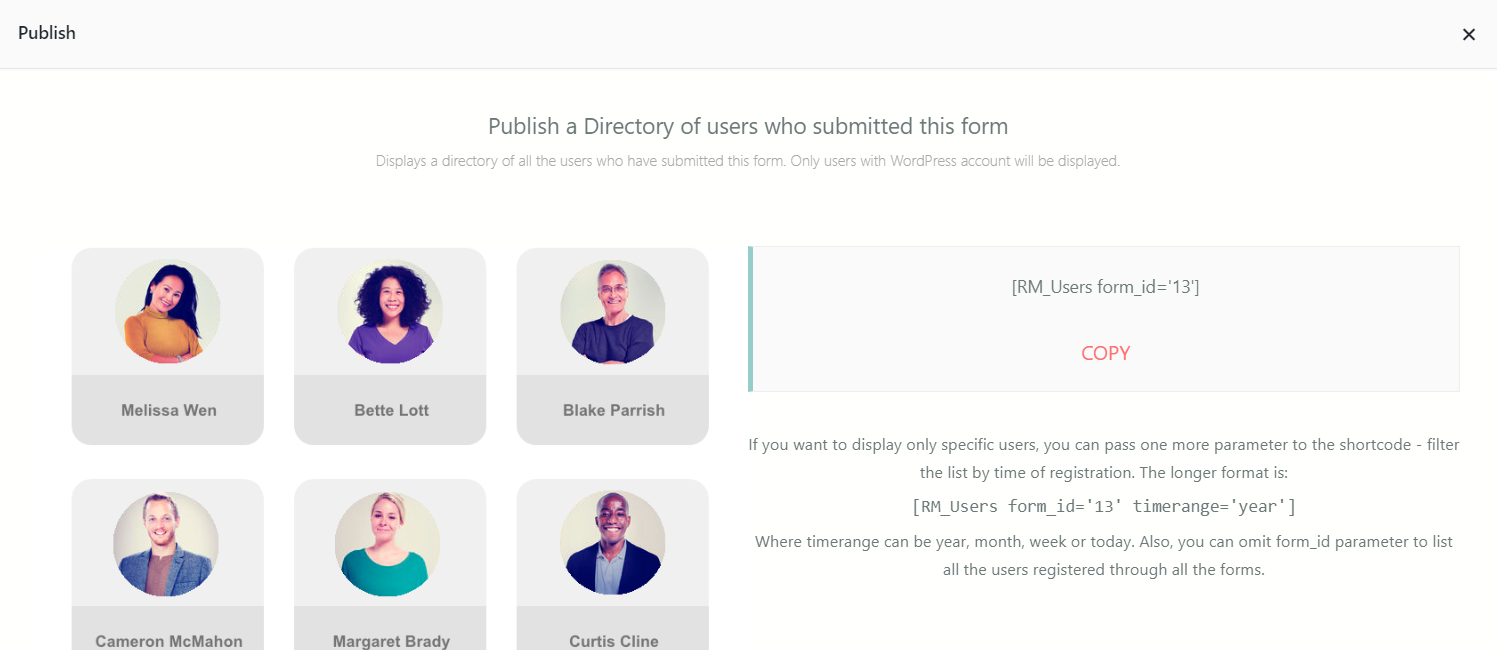Click the Margaret Brady name label
Screen dimensions: 1497x650
tap(391, 641)
